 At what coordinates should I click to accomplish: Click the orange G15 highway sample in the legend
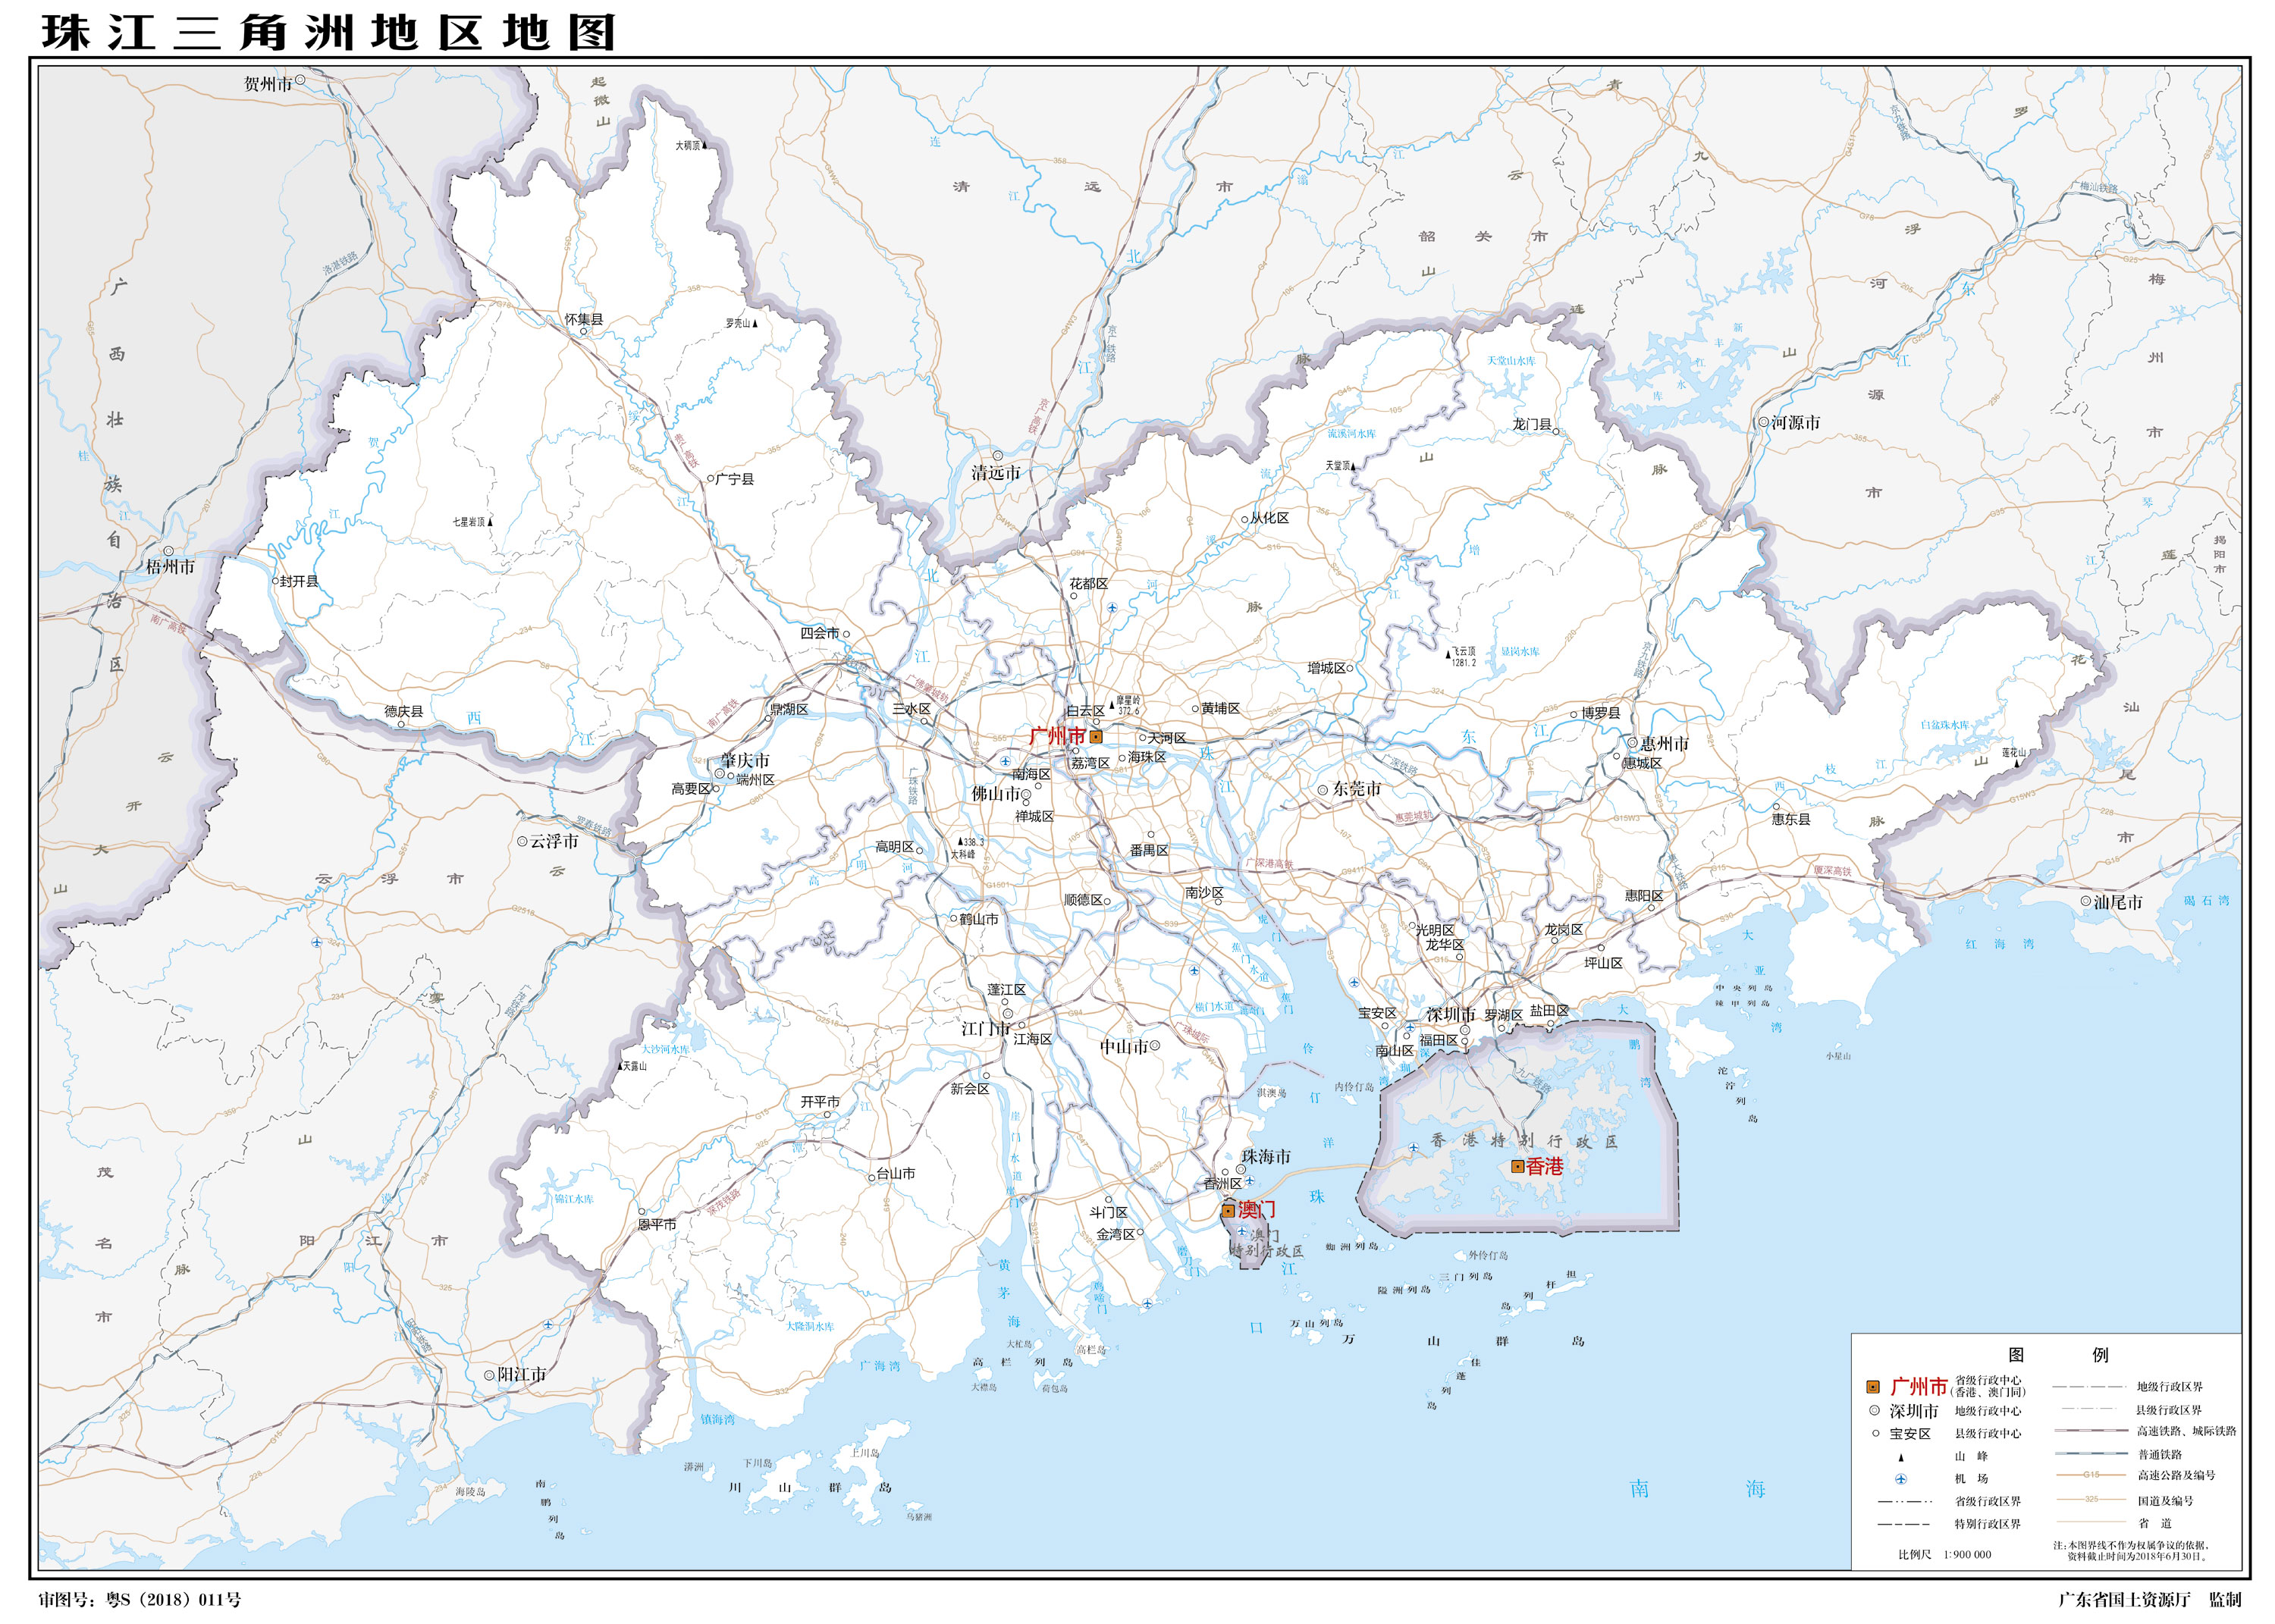pyautogui.click(x=2091, y=1475)
